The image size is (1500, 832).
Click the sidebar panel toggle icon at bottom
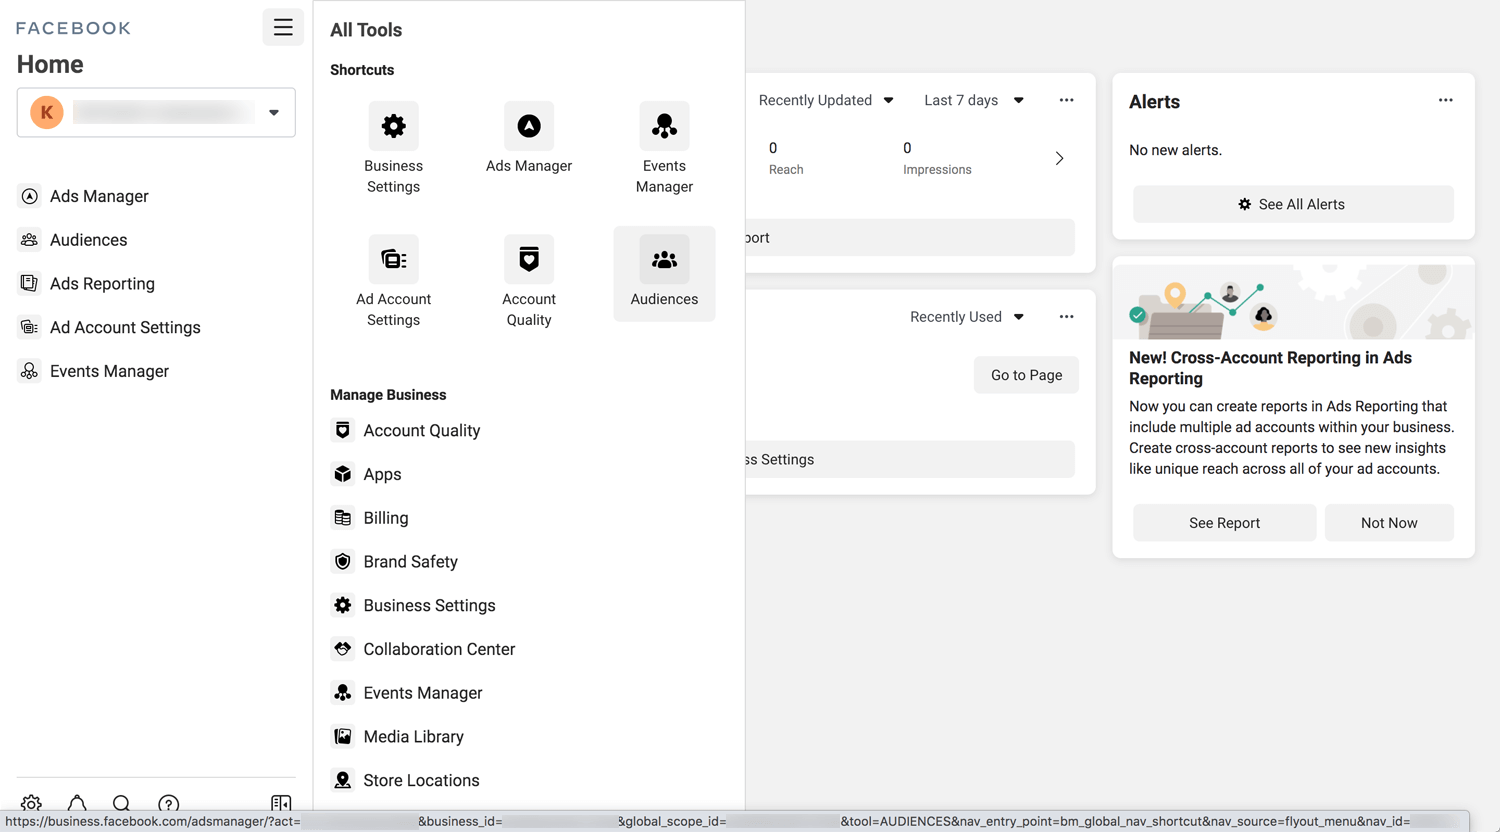click(x=281, y=803)
